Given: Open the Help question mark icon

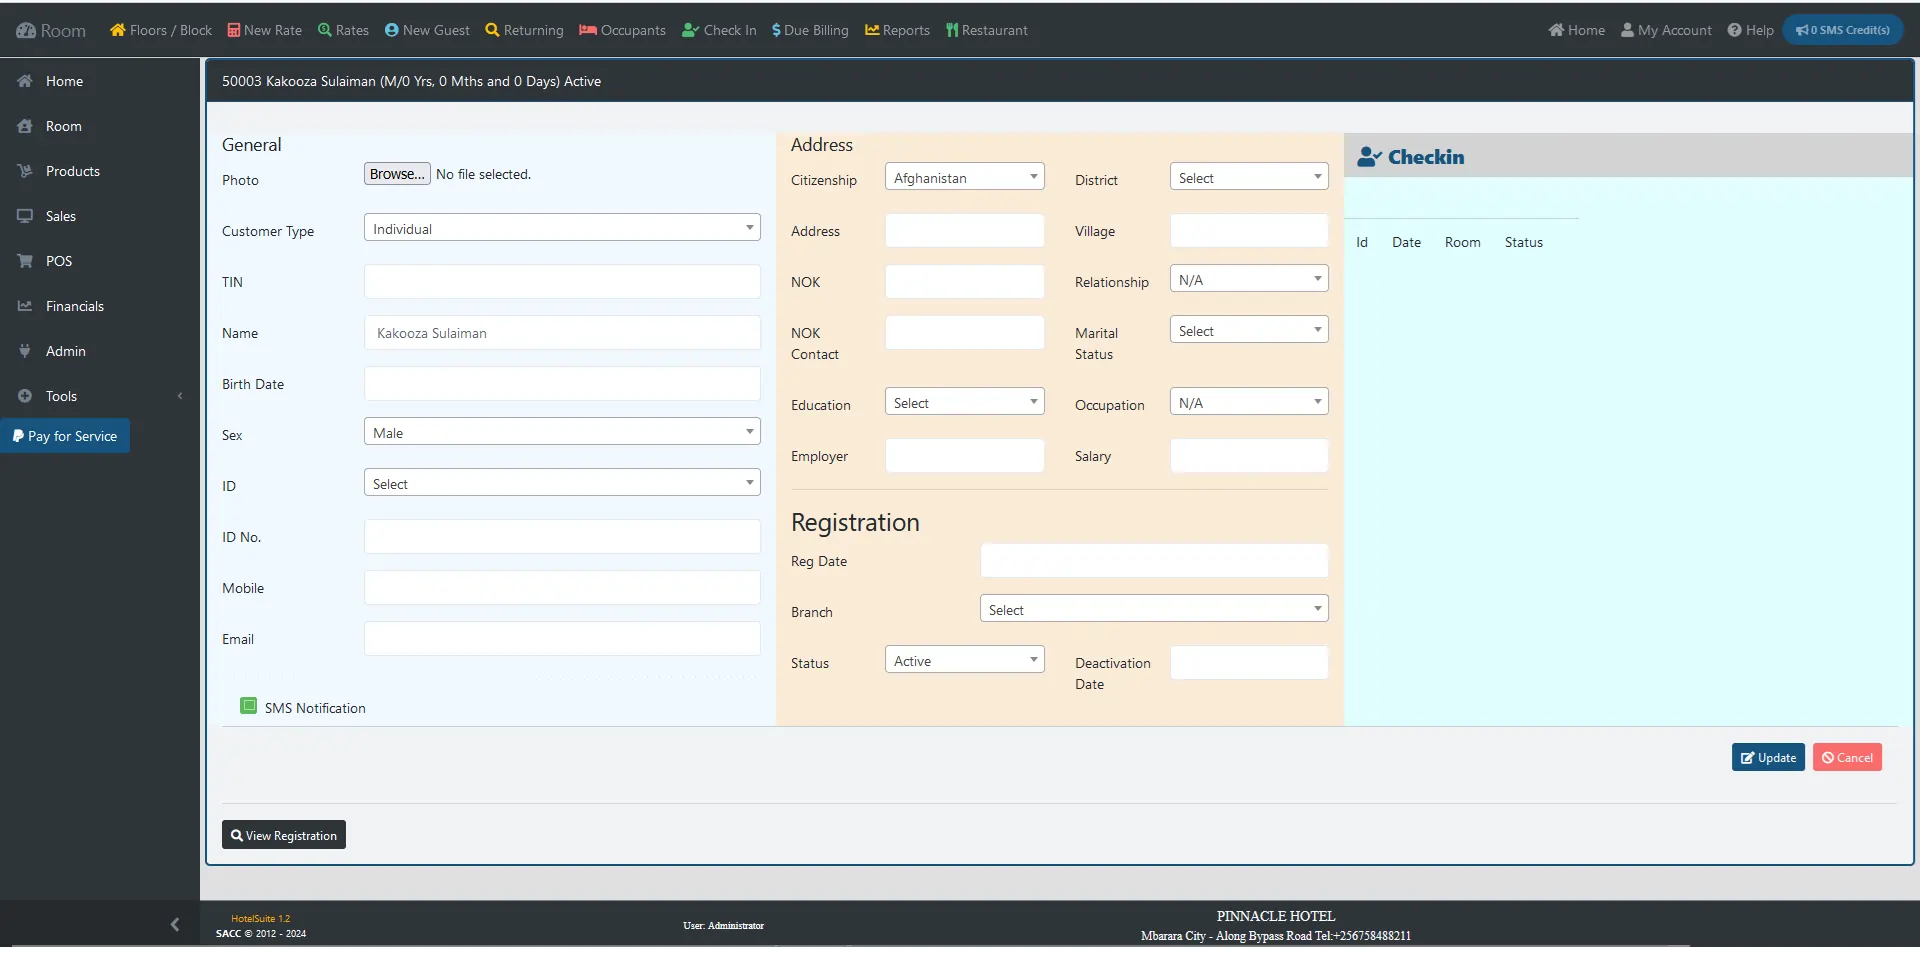Looking at the screenshot, I should tap(1735, 30).
